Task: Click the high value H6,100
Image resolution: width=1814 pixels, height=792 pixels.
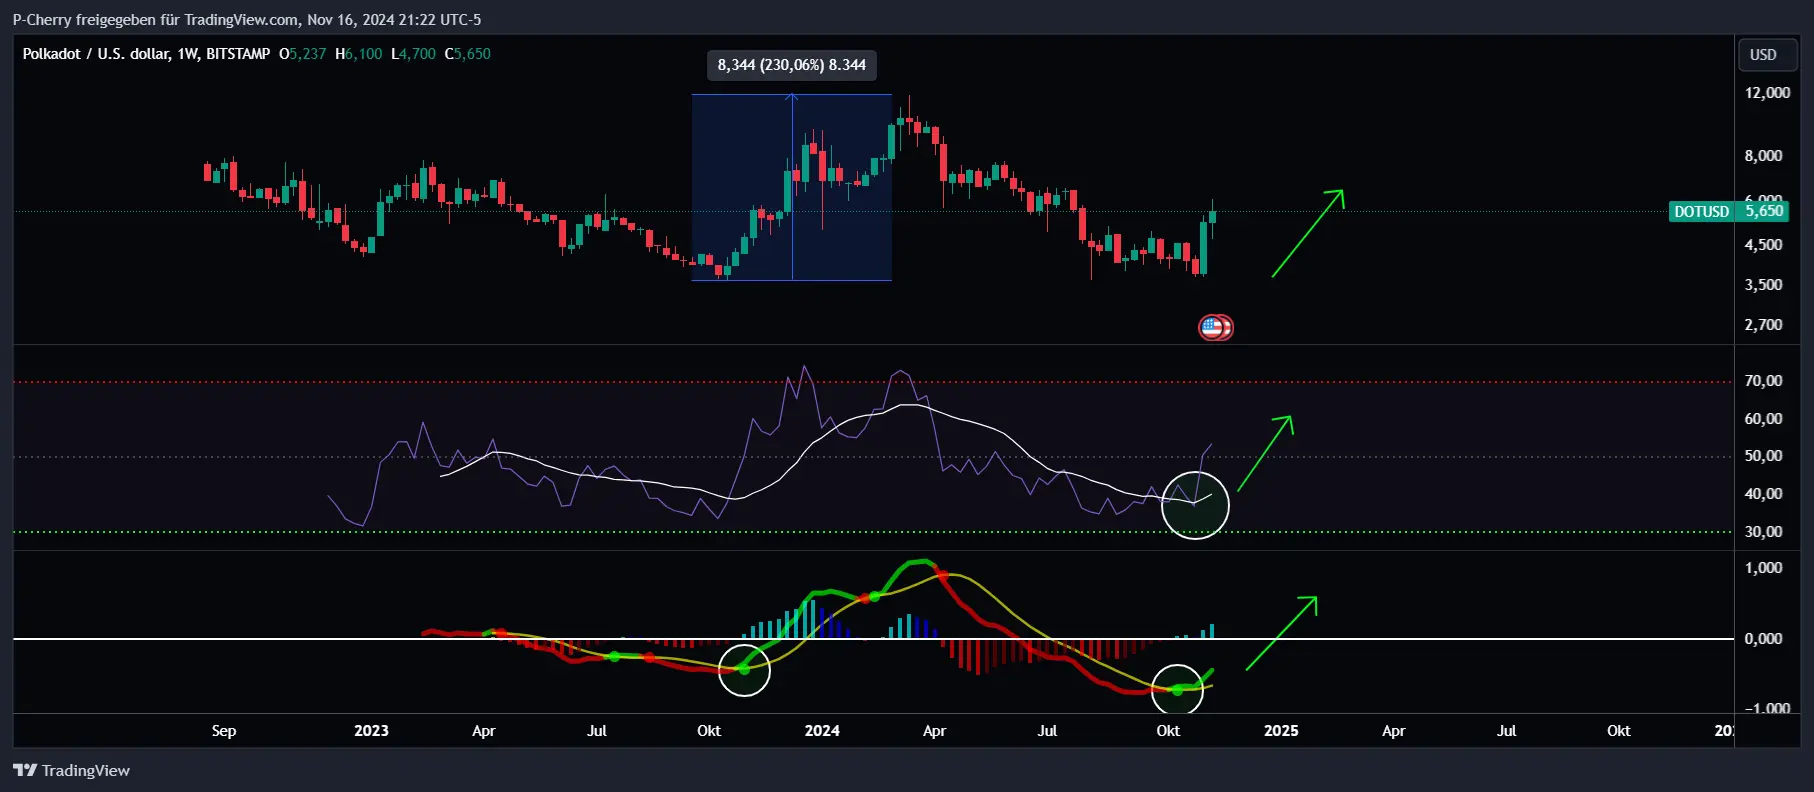Action: tap(359, 54)
